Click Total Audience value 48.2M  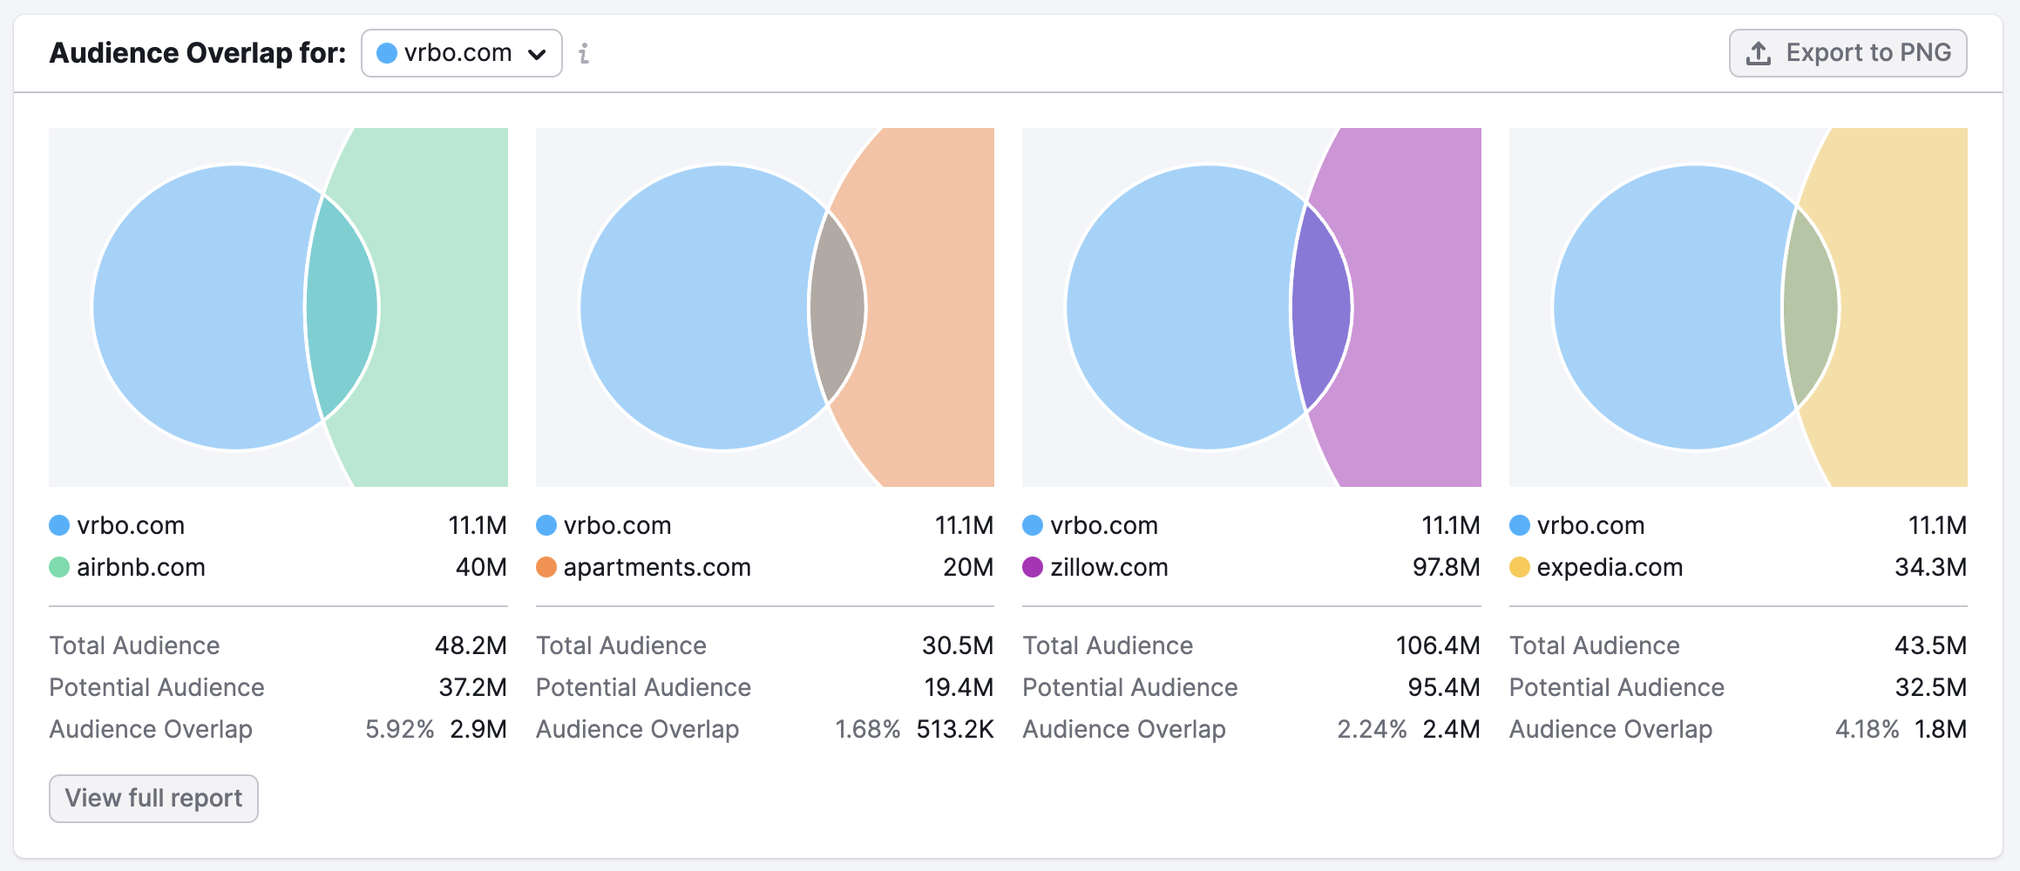[471, 645]
